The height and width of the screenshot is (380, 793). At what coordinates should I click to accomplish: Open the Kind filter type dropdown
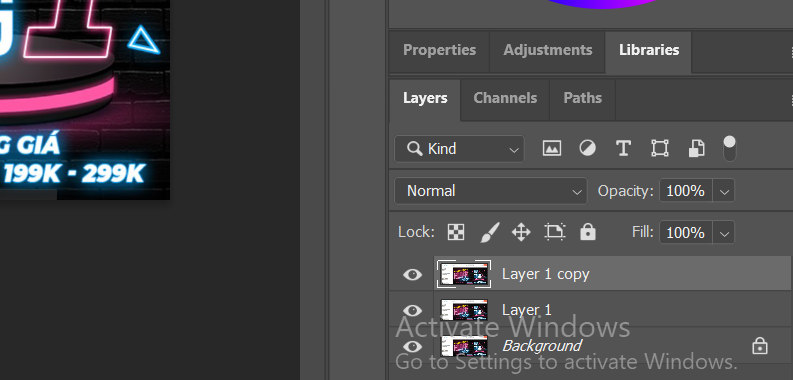coord(459,149)
